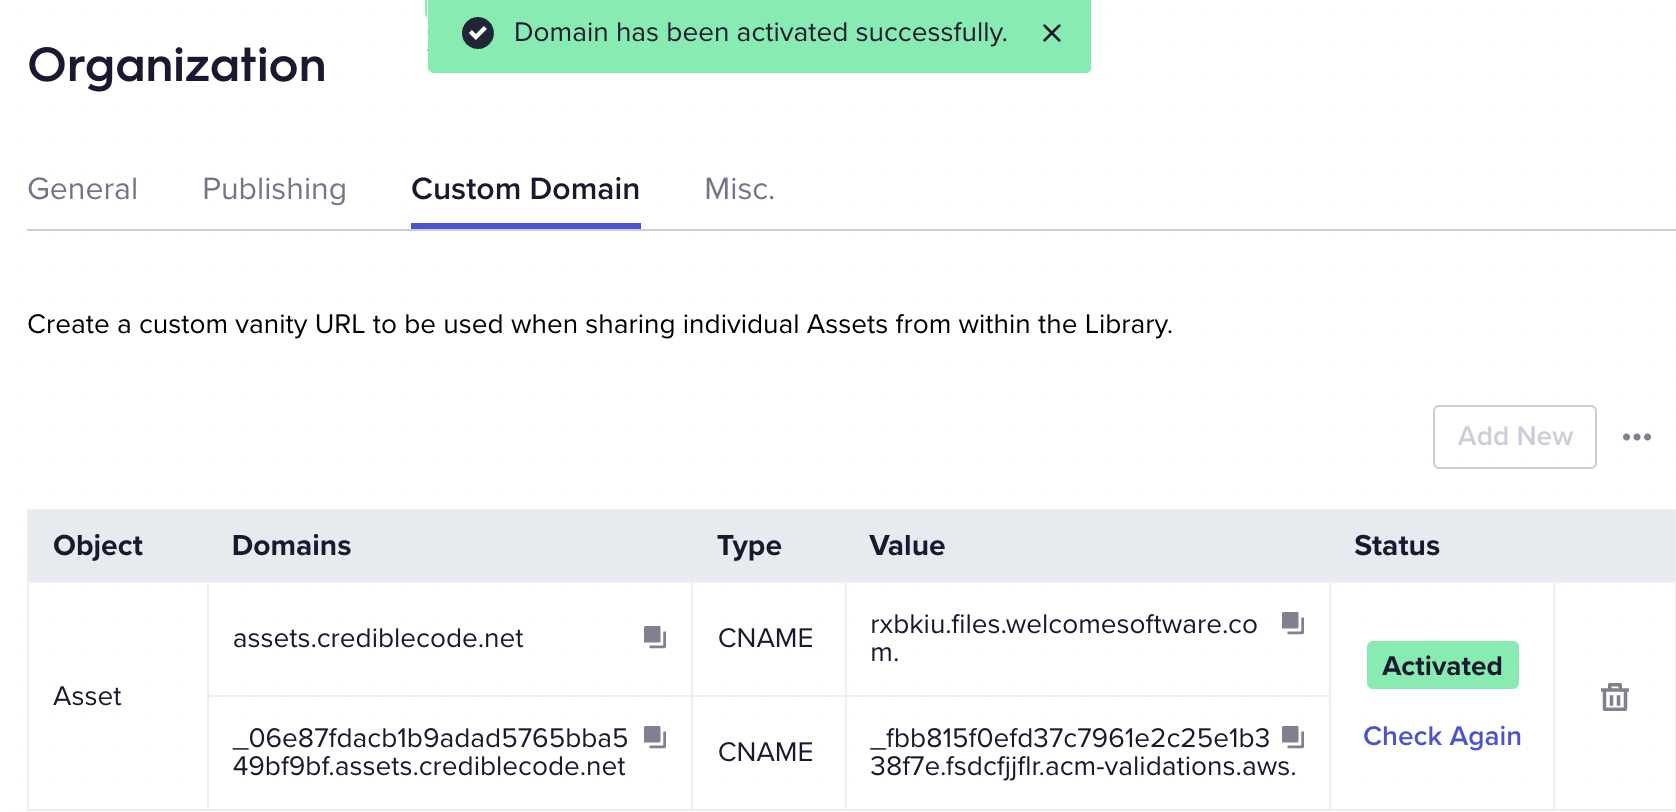Open the three-dot more options menu
Screen dimensions: 1676x812
click(x=1637, y=437)
